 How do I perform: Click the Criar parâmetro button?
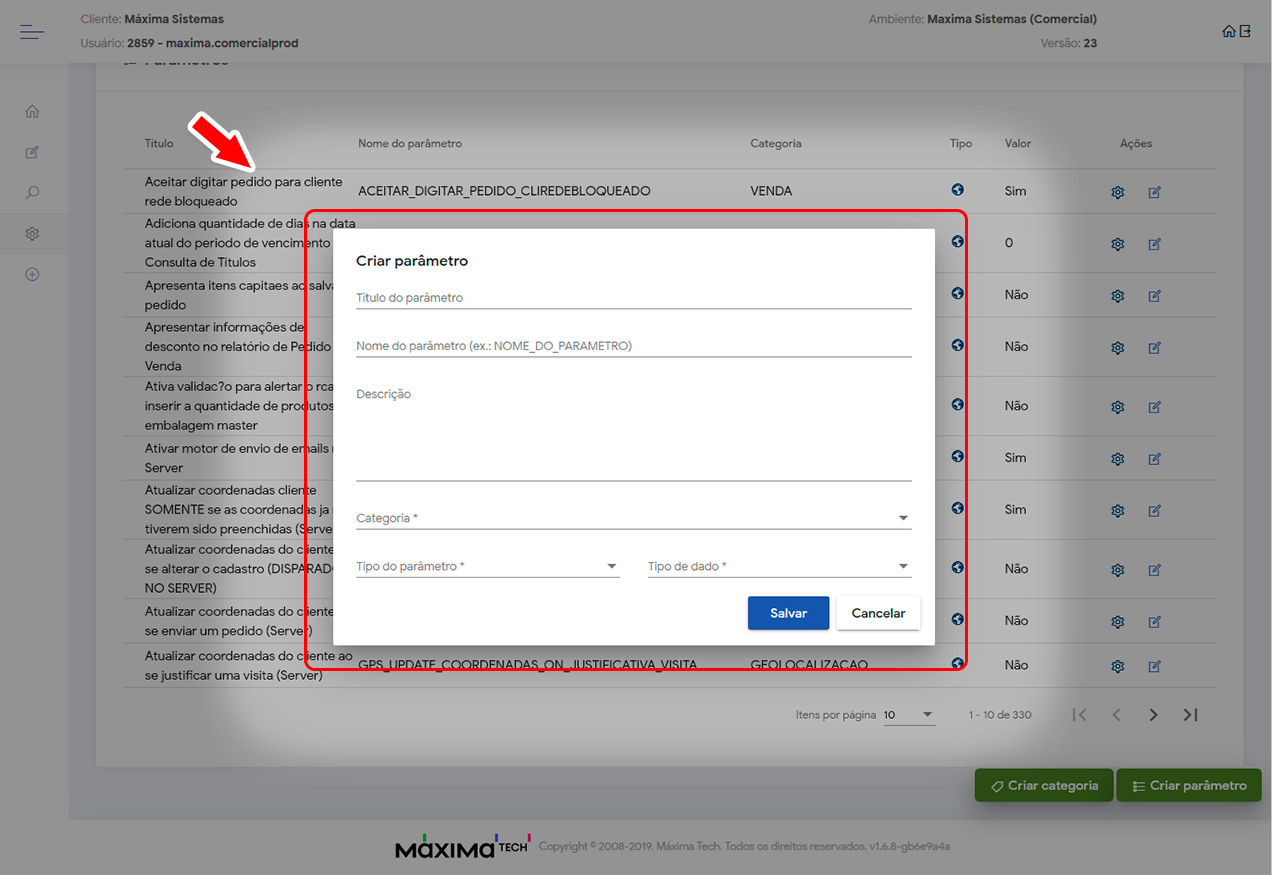click(x=1189, y=785)
